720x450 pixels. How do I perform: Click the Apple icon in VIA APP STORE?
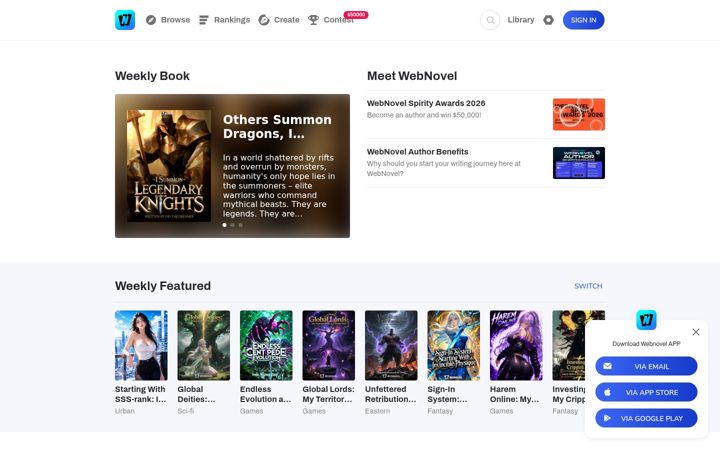(607, 392)
